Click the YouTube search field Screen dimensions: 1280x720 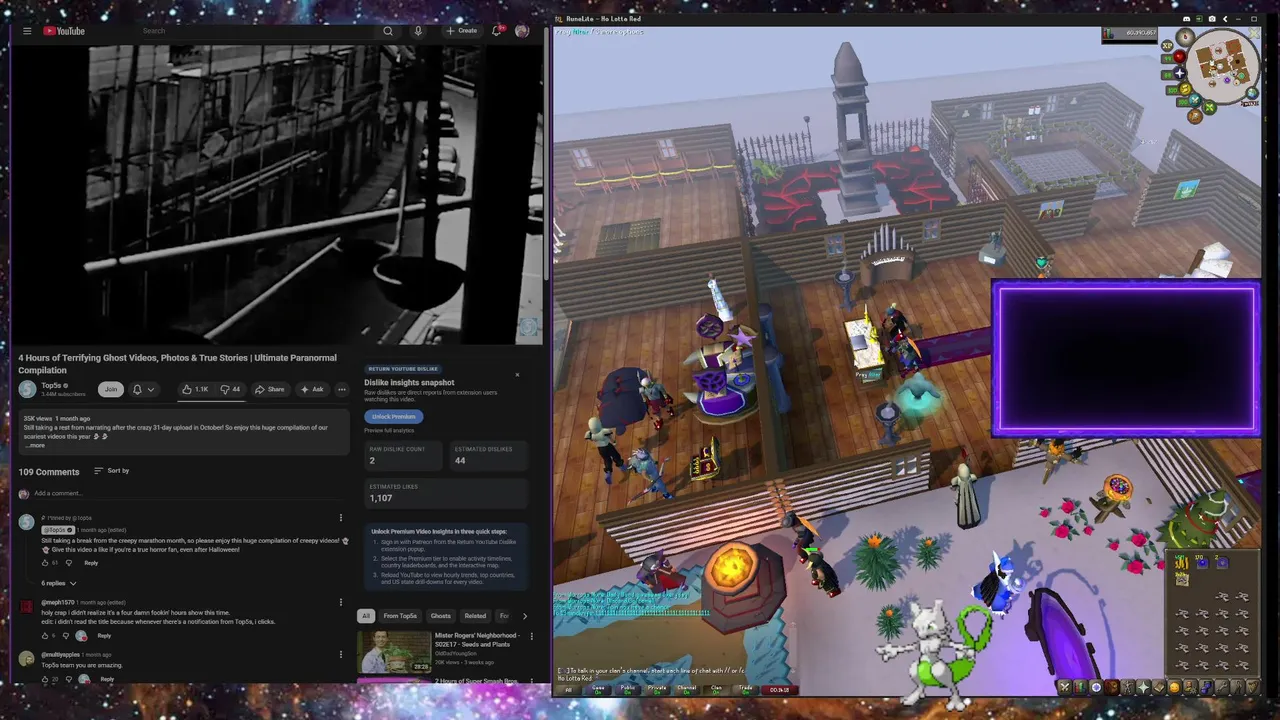258,31
